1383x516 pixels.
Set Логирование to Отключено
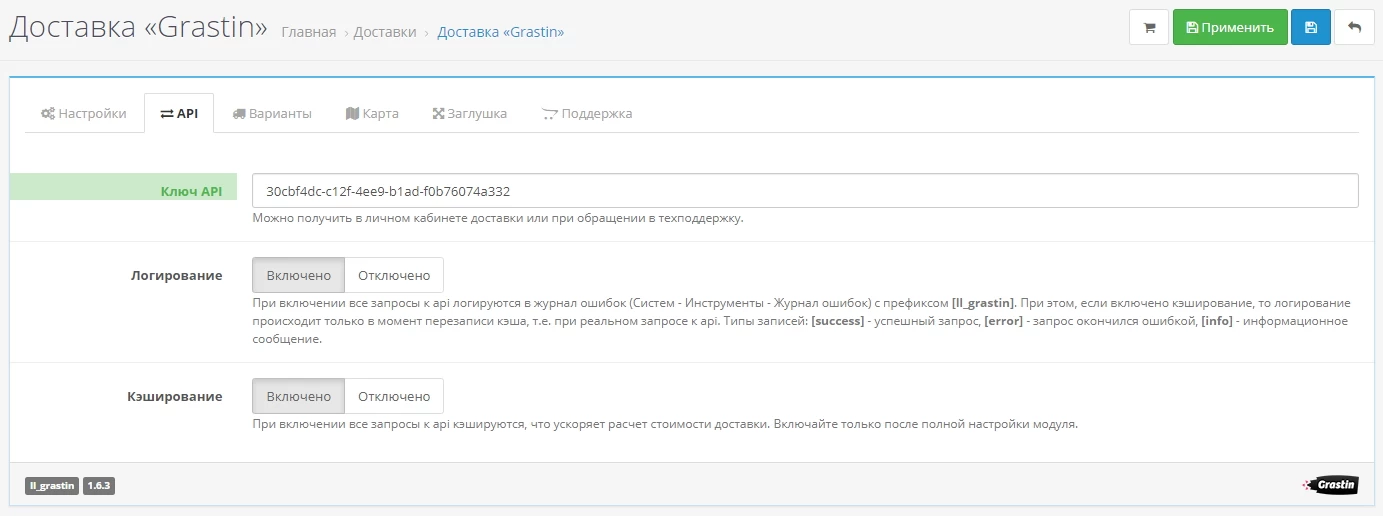pos(394,275)
